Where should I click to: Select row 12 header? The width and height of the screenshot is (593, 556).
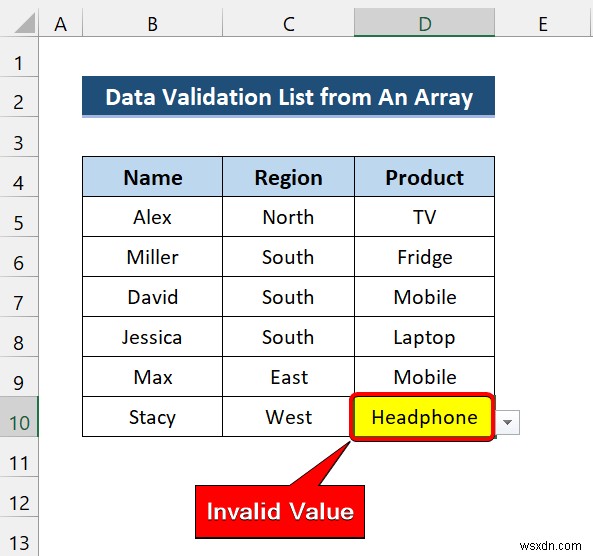19,497
